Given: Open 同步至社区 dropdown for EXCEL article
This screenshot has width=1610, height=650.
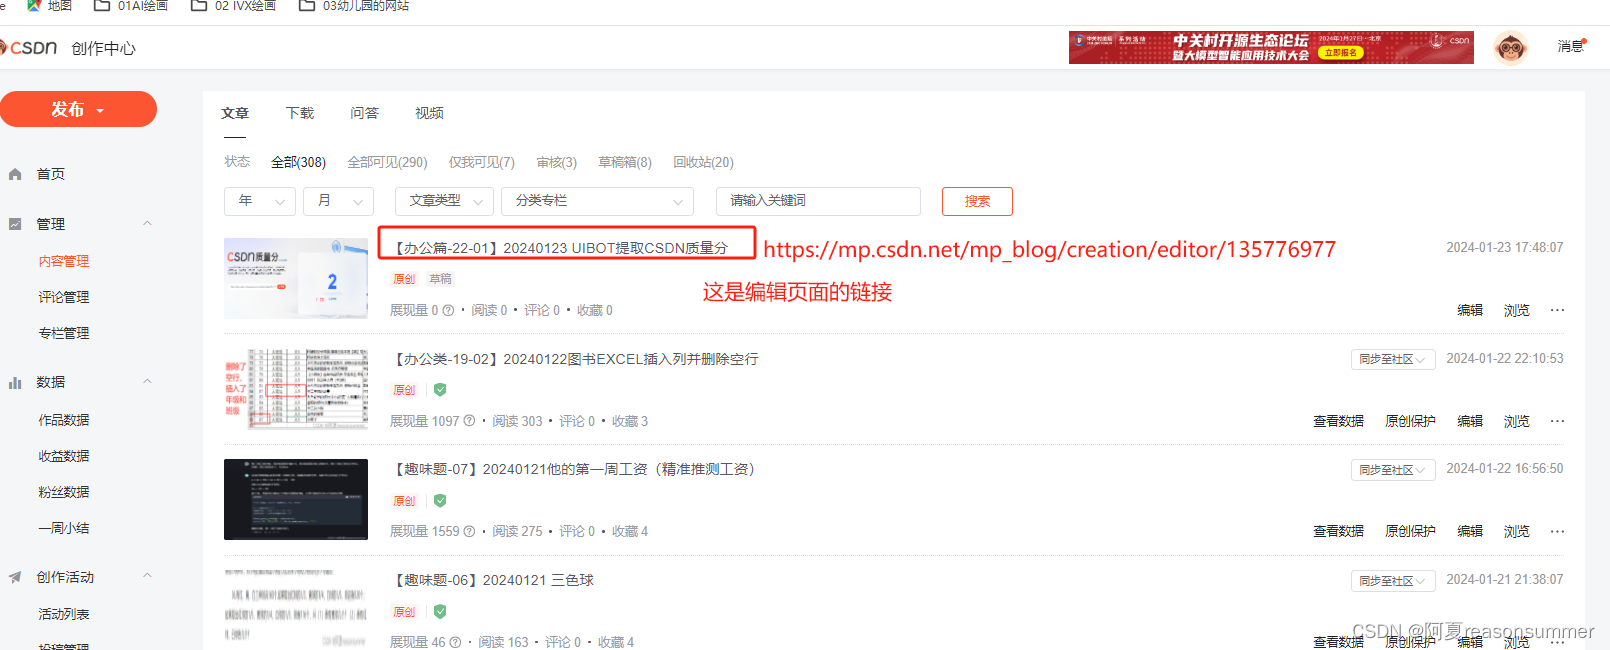Looking at the screenshot, I should pos(1393,359).
